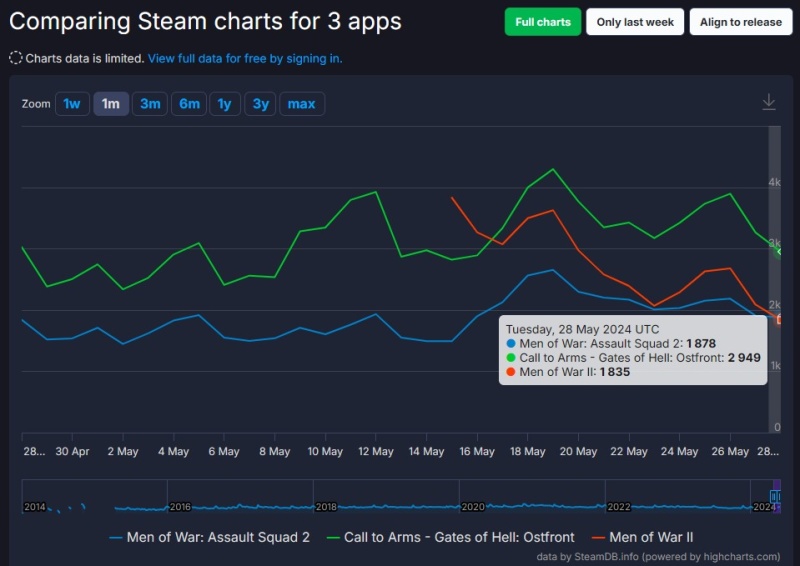The width and height of the screenshot is (800, 566).
Task: Select the Full charts button
Action: (542, 22)
